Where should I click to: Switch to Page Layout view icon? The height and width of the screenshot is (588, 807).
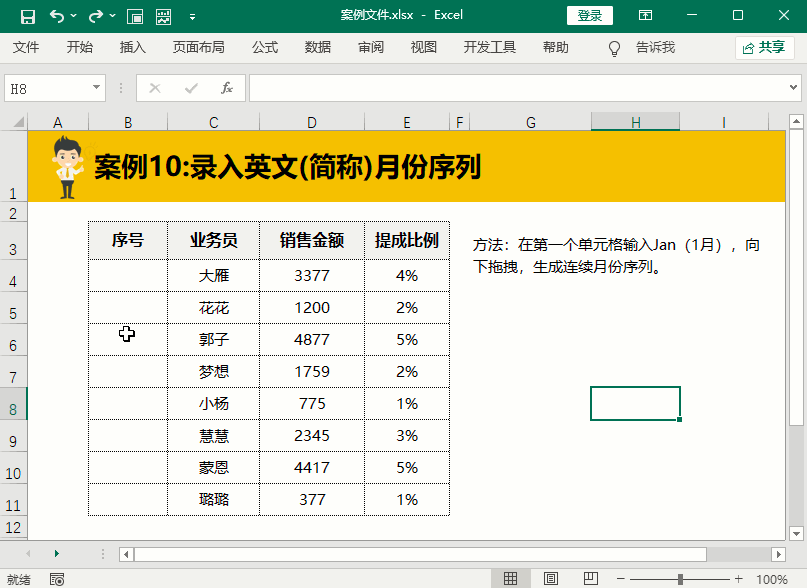tap(550, 579)
